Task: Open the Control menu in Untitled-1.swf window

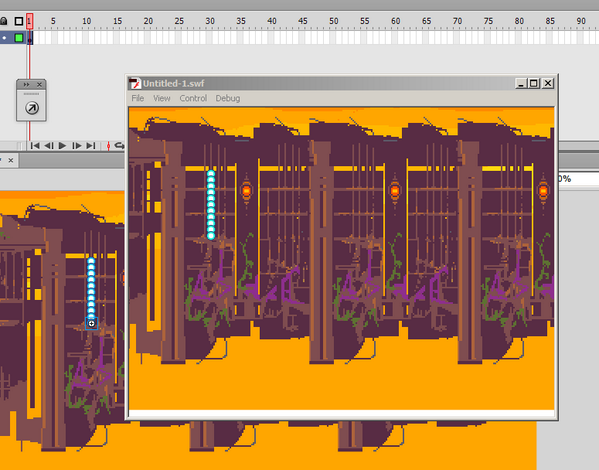Action: tap(193, 98)
